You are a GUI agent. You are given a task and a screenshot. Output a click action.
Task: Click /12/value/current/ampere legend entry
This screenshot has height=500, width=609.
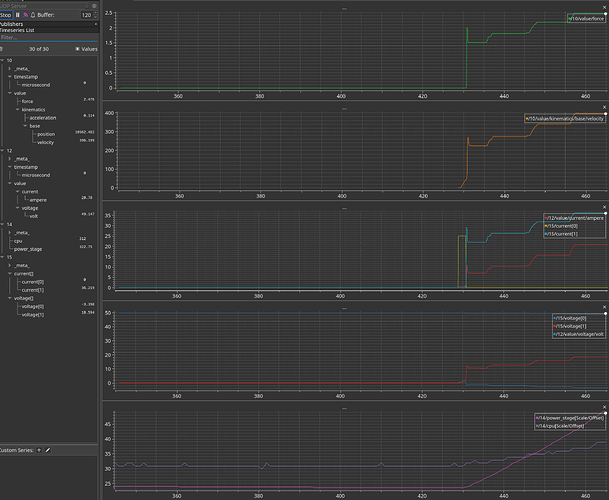pos(574,218)
